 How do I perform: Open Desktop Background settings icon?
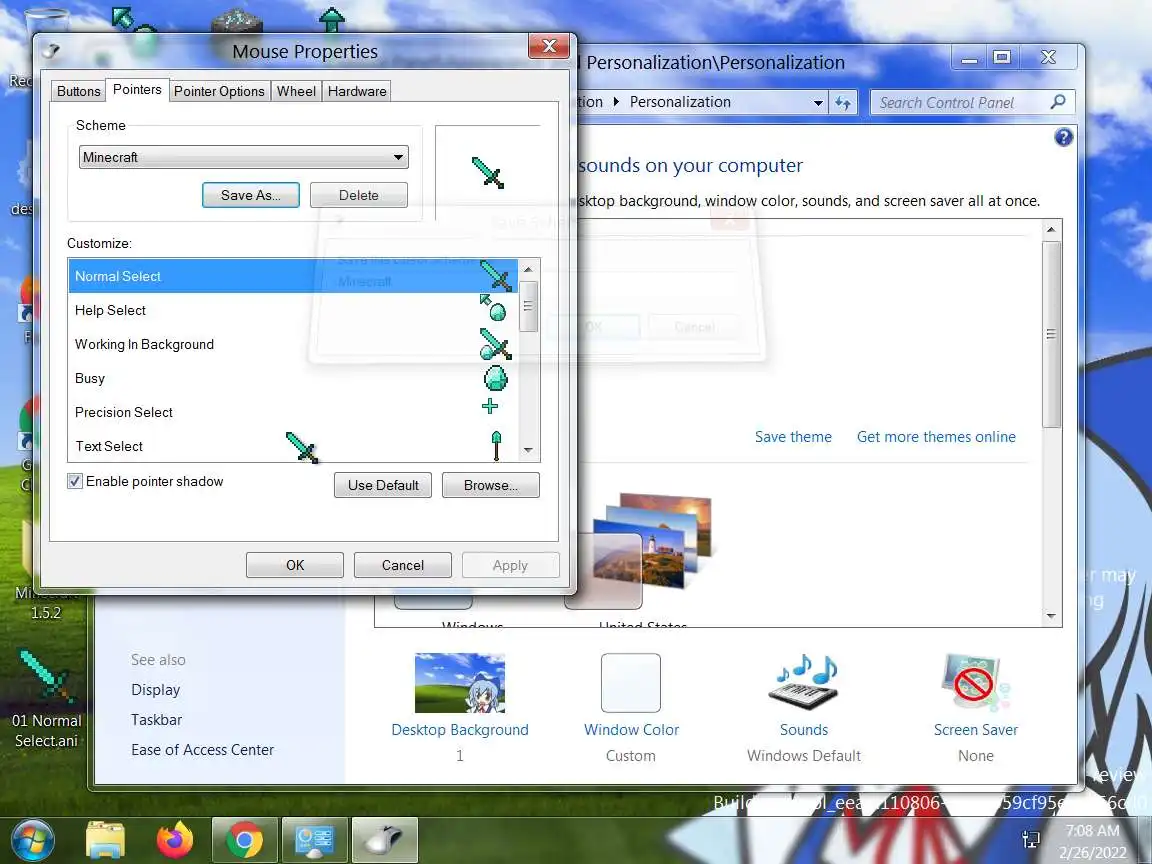(x=460, y=683)
